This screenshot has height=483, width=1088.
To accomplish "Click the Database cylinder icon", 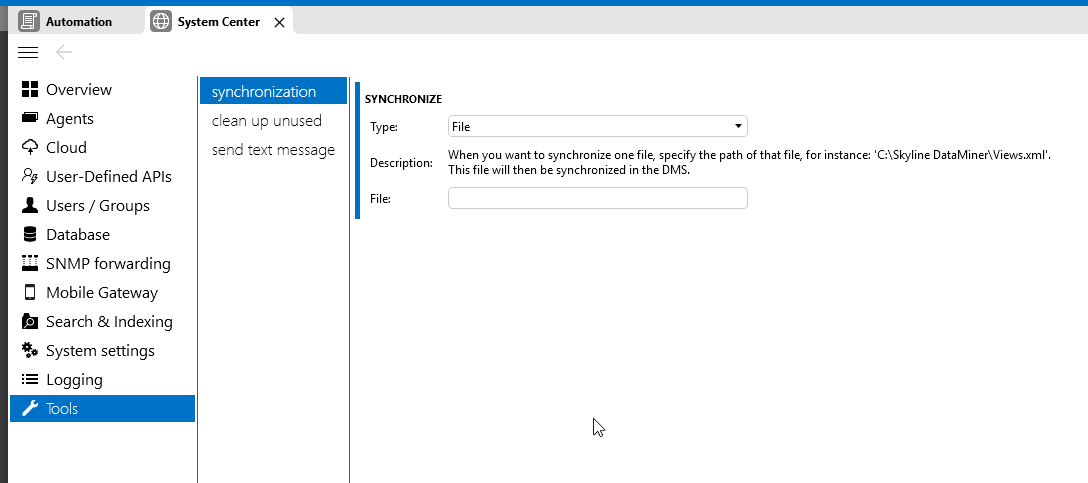I will tap(29, 235).
